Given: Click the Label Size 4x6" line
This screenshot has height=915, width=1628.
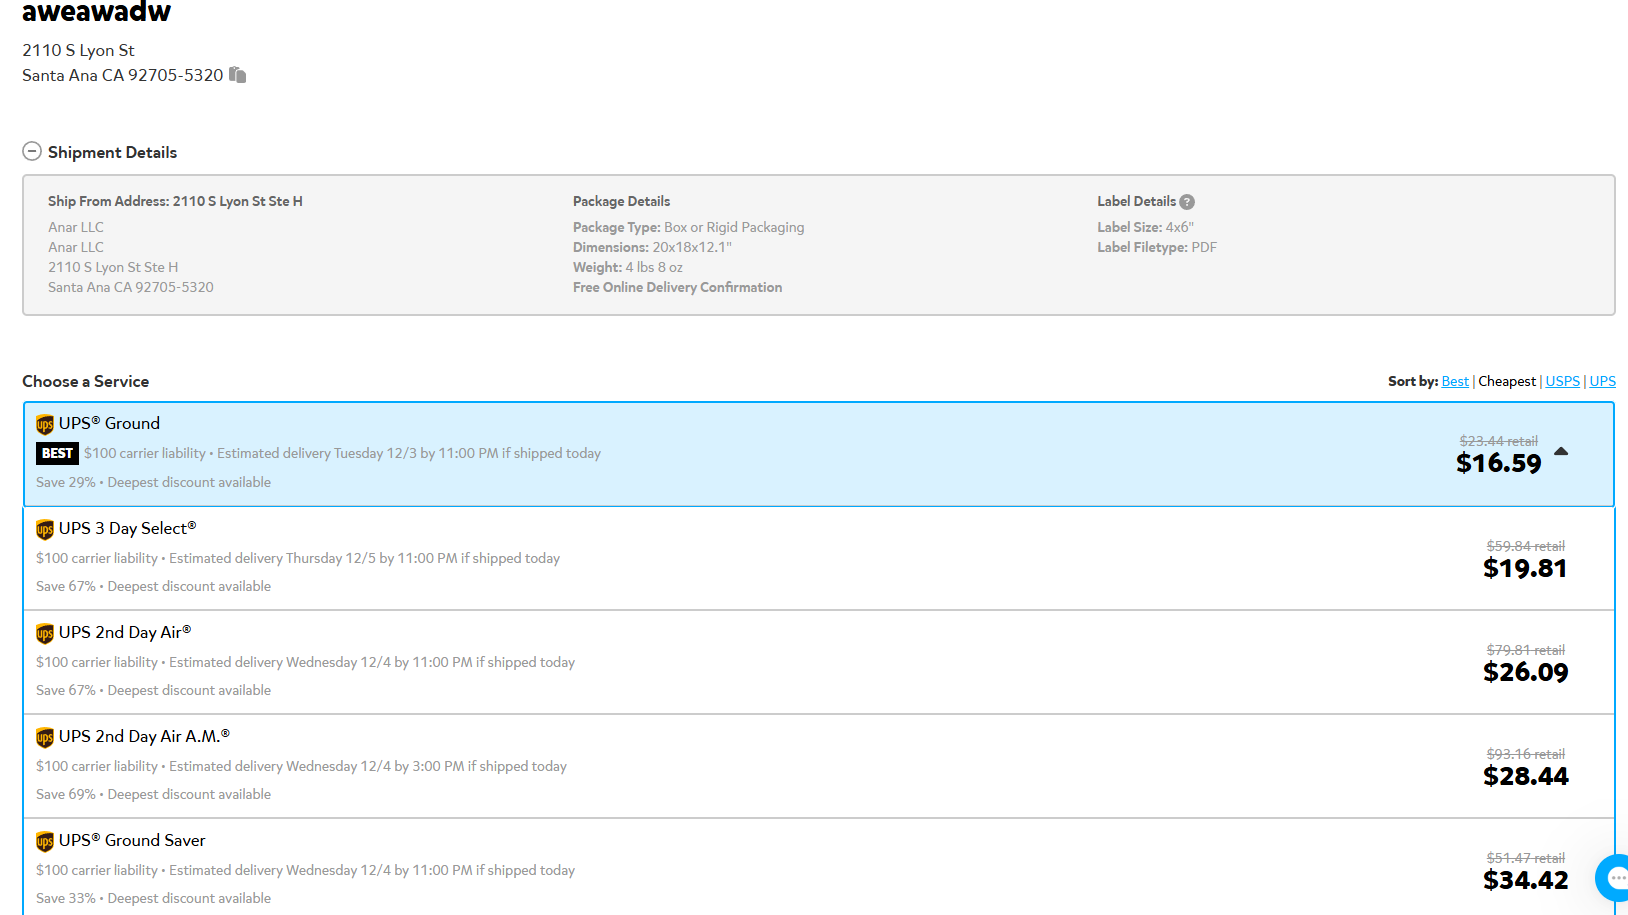Looking at the screenshot, I should (1145, 227).
